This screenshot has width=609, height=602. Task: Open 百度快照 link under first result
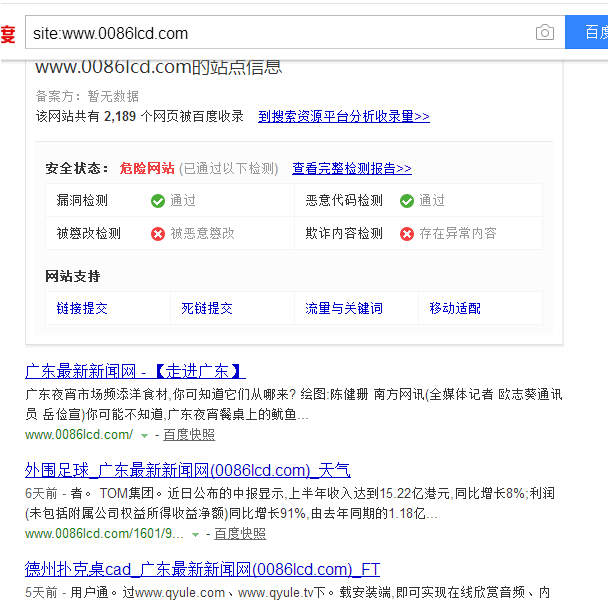click(x=189, y=435)
